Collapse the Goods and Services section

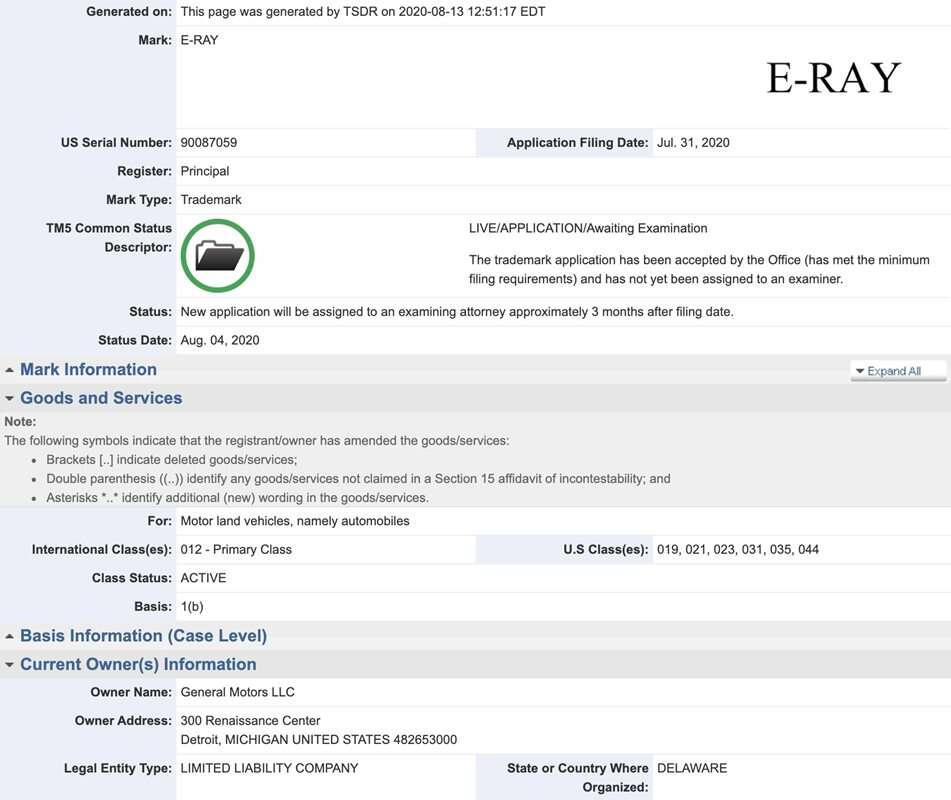point(100,398)
